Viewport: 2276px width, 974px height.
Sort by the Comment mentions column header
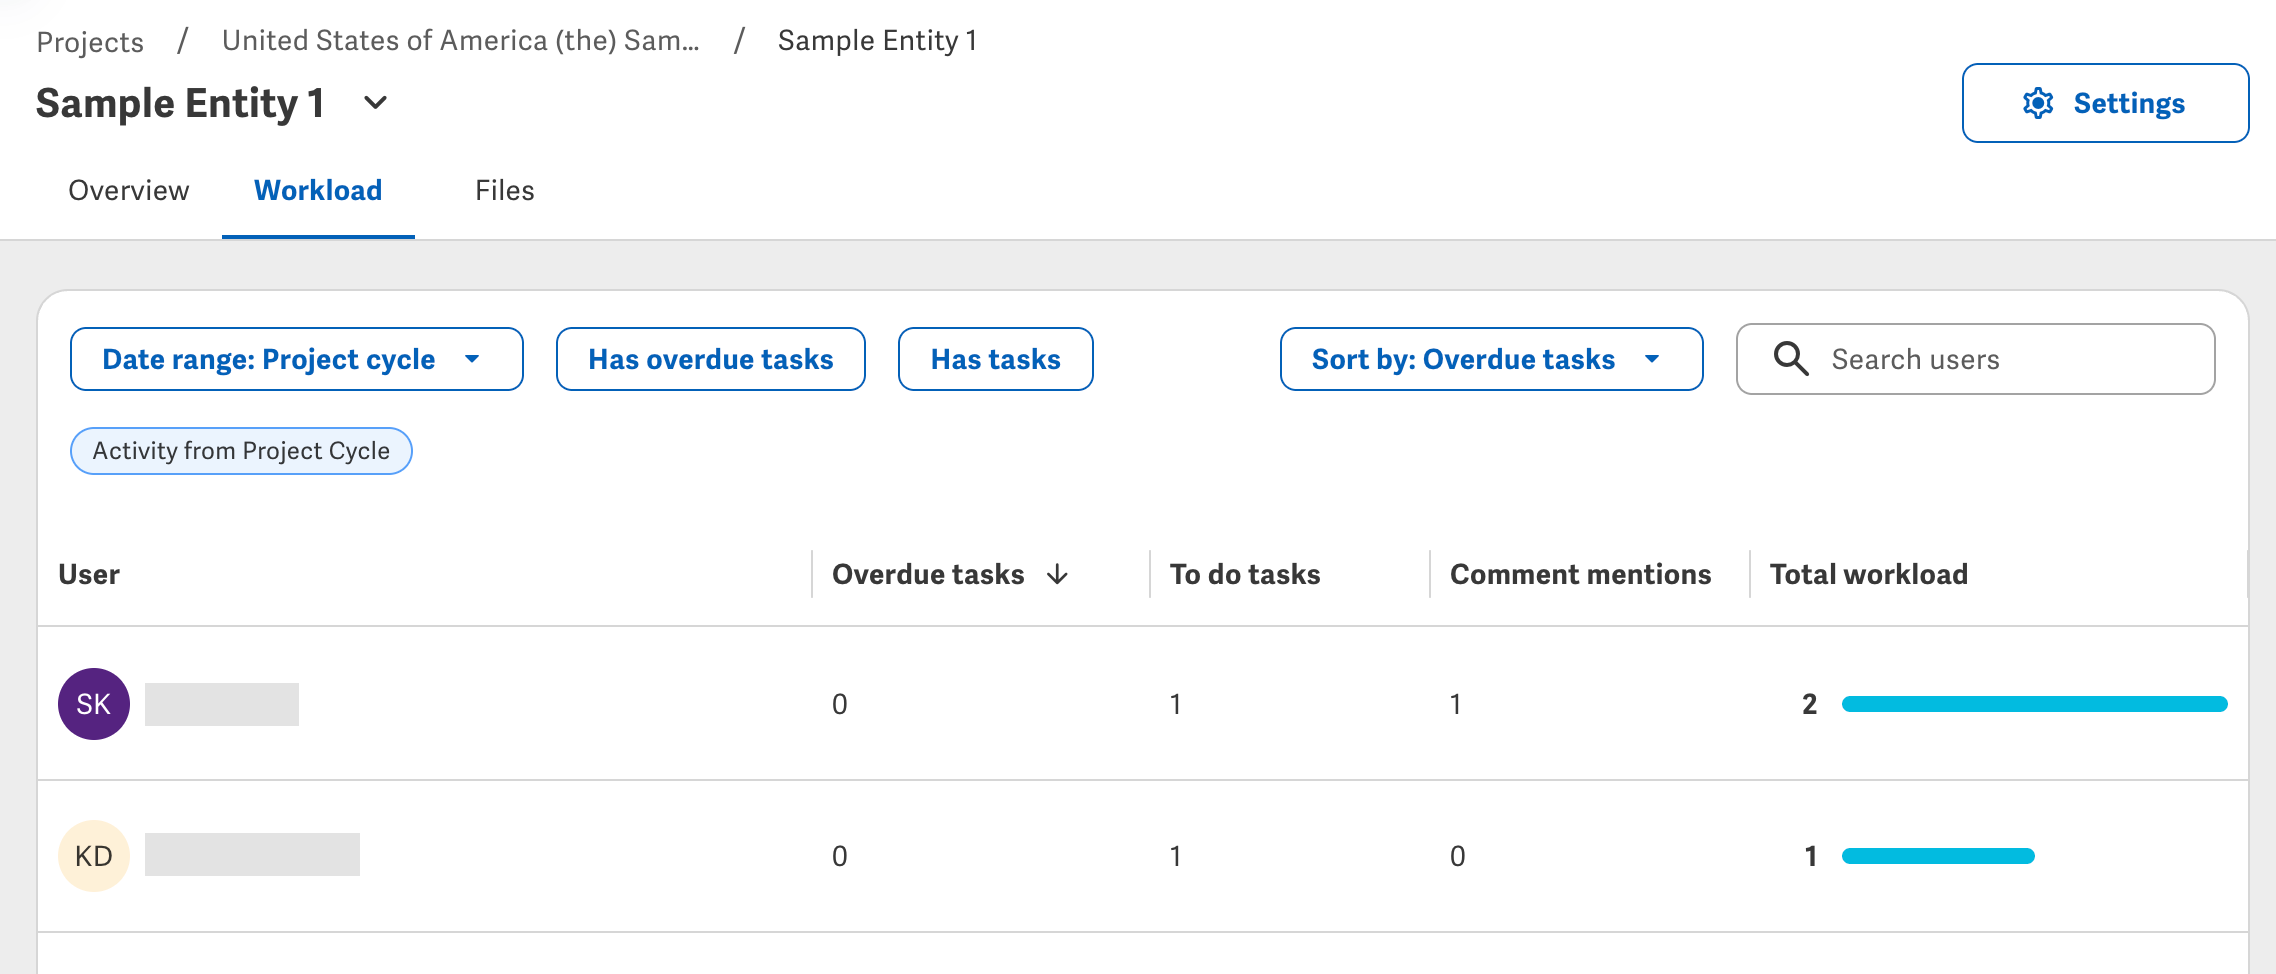[x=1581, y=574]
